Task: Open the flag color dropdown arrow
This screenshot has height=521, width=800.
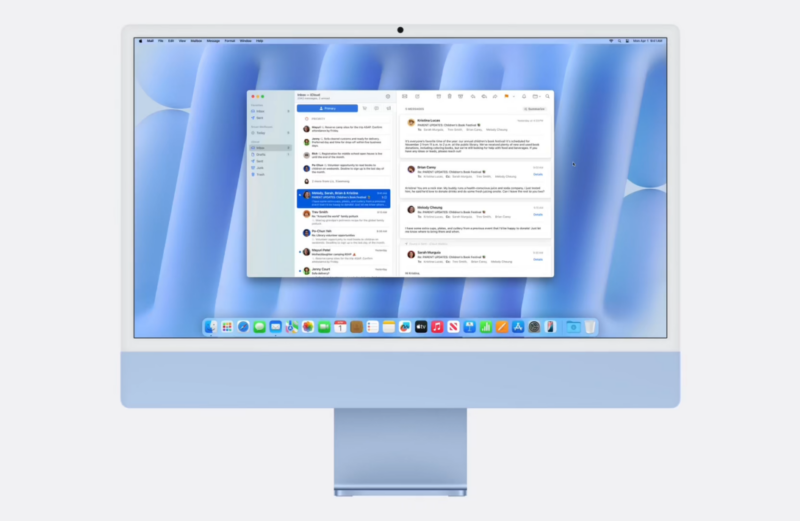Action: (x=514, y=96)
